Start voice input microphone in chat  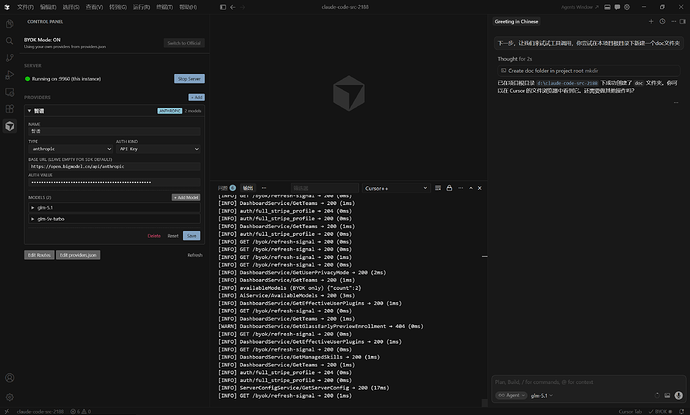(679, 395)
